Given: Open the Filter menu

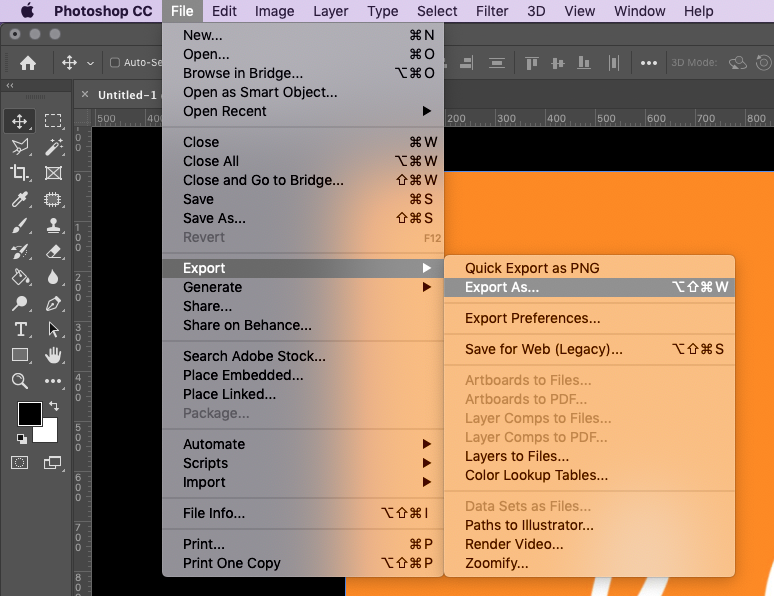Looking at the screenshot, I should click(x=492, y=11).
